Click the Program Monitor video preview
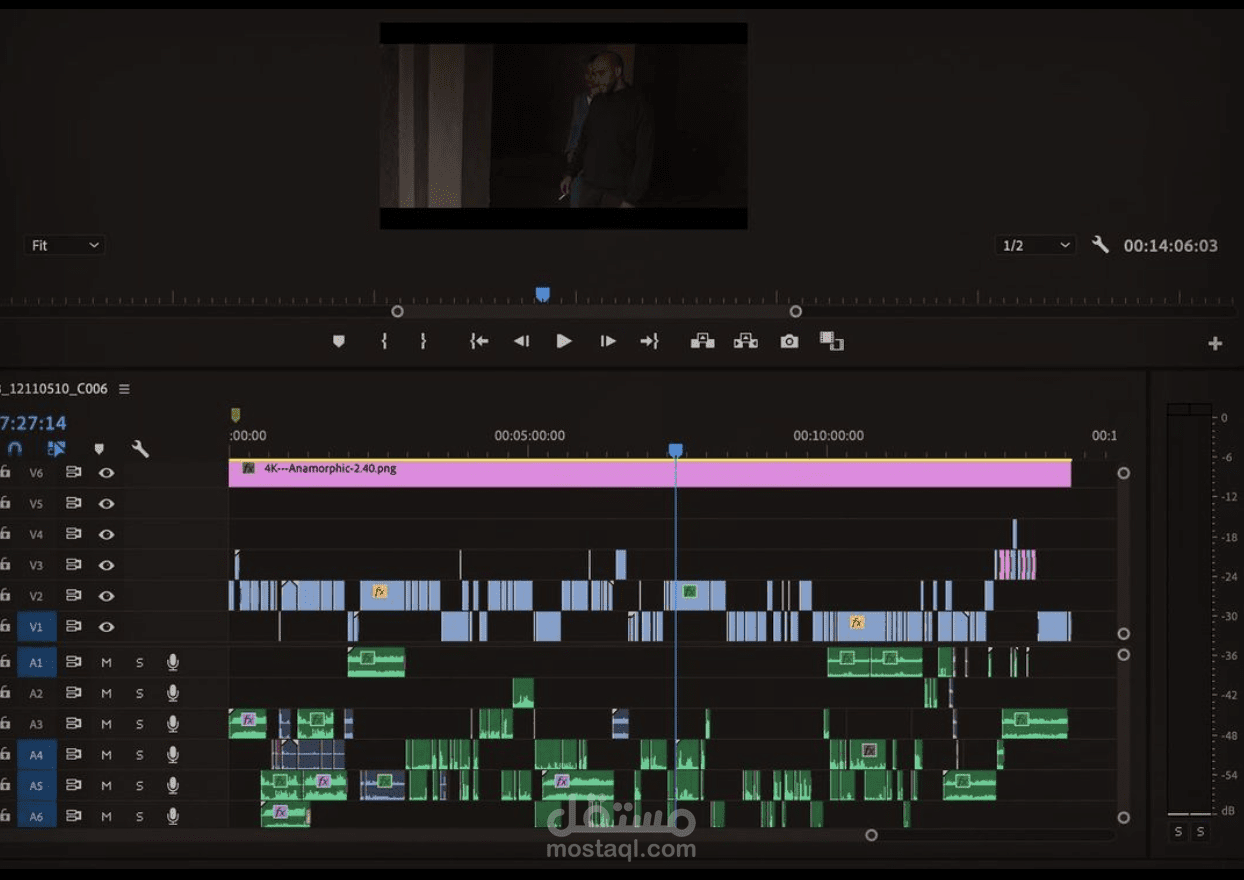The height and width of the screenshot is (880, 1244). 563,125
